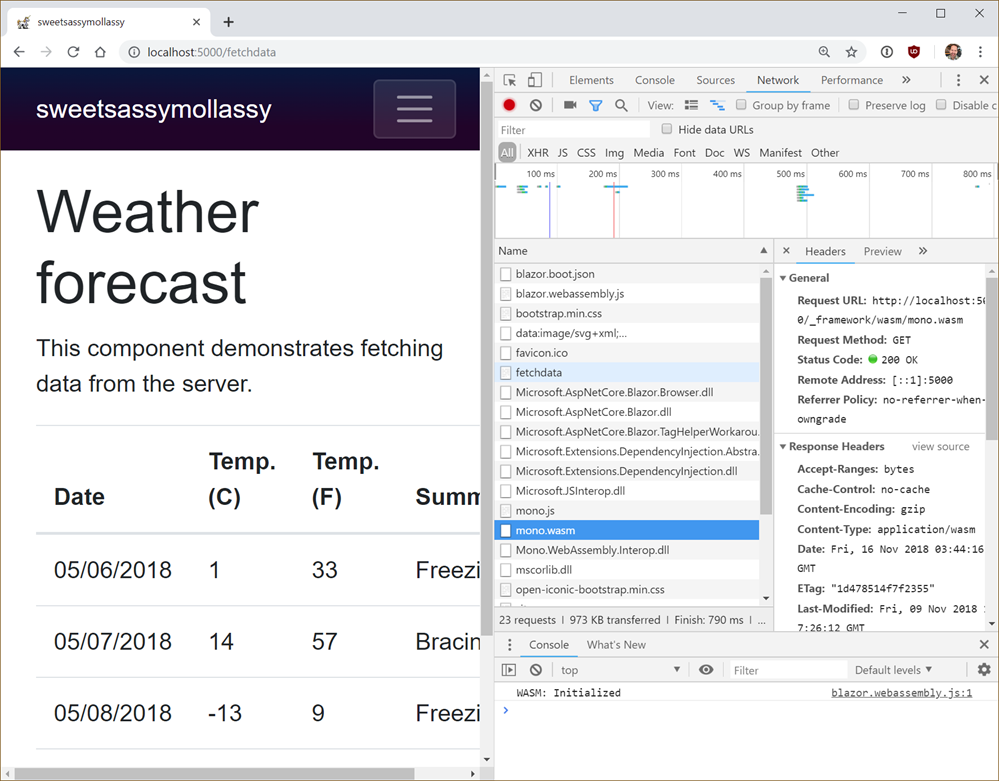Tick the Disable cache checkbox
Image resolution: width=999 pixels, height=781 pixels.
click(x=941, y=104)
